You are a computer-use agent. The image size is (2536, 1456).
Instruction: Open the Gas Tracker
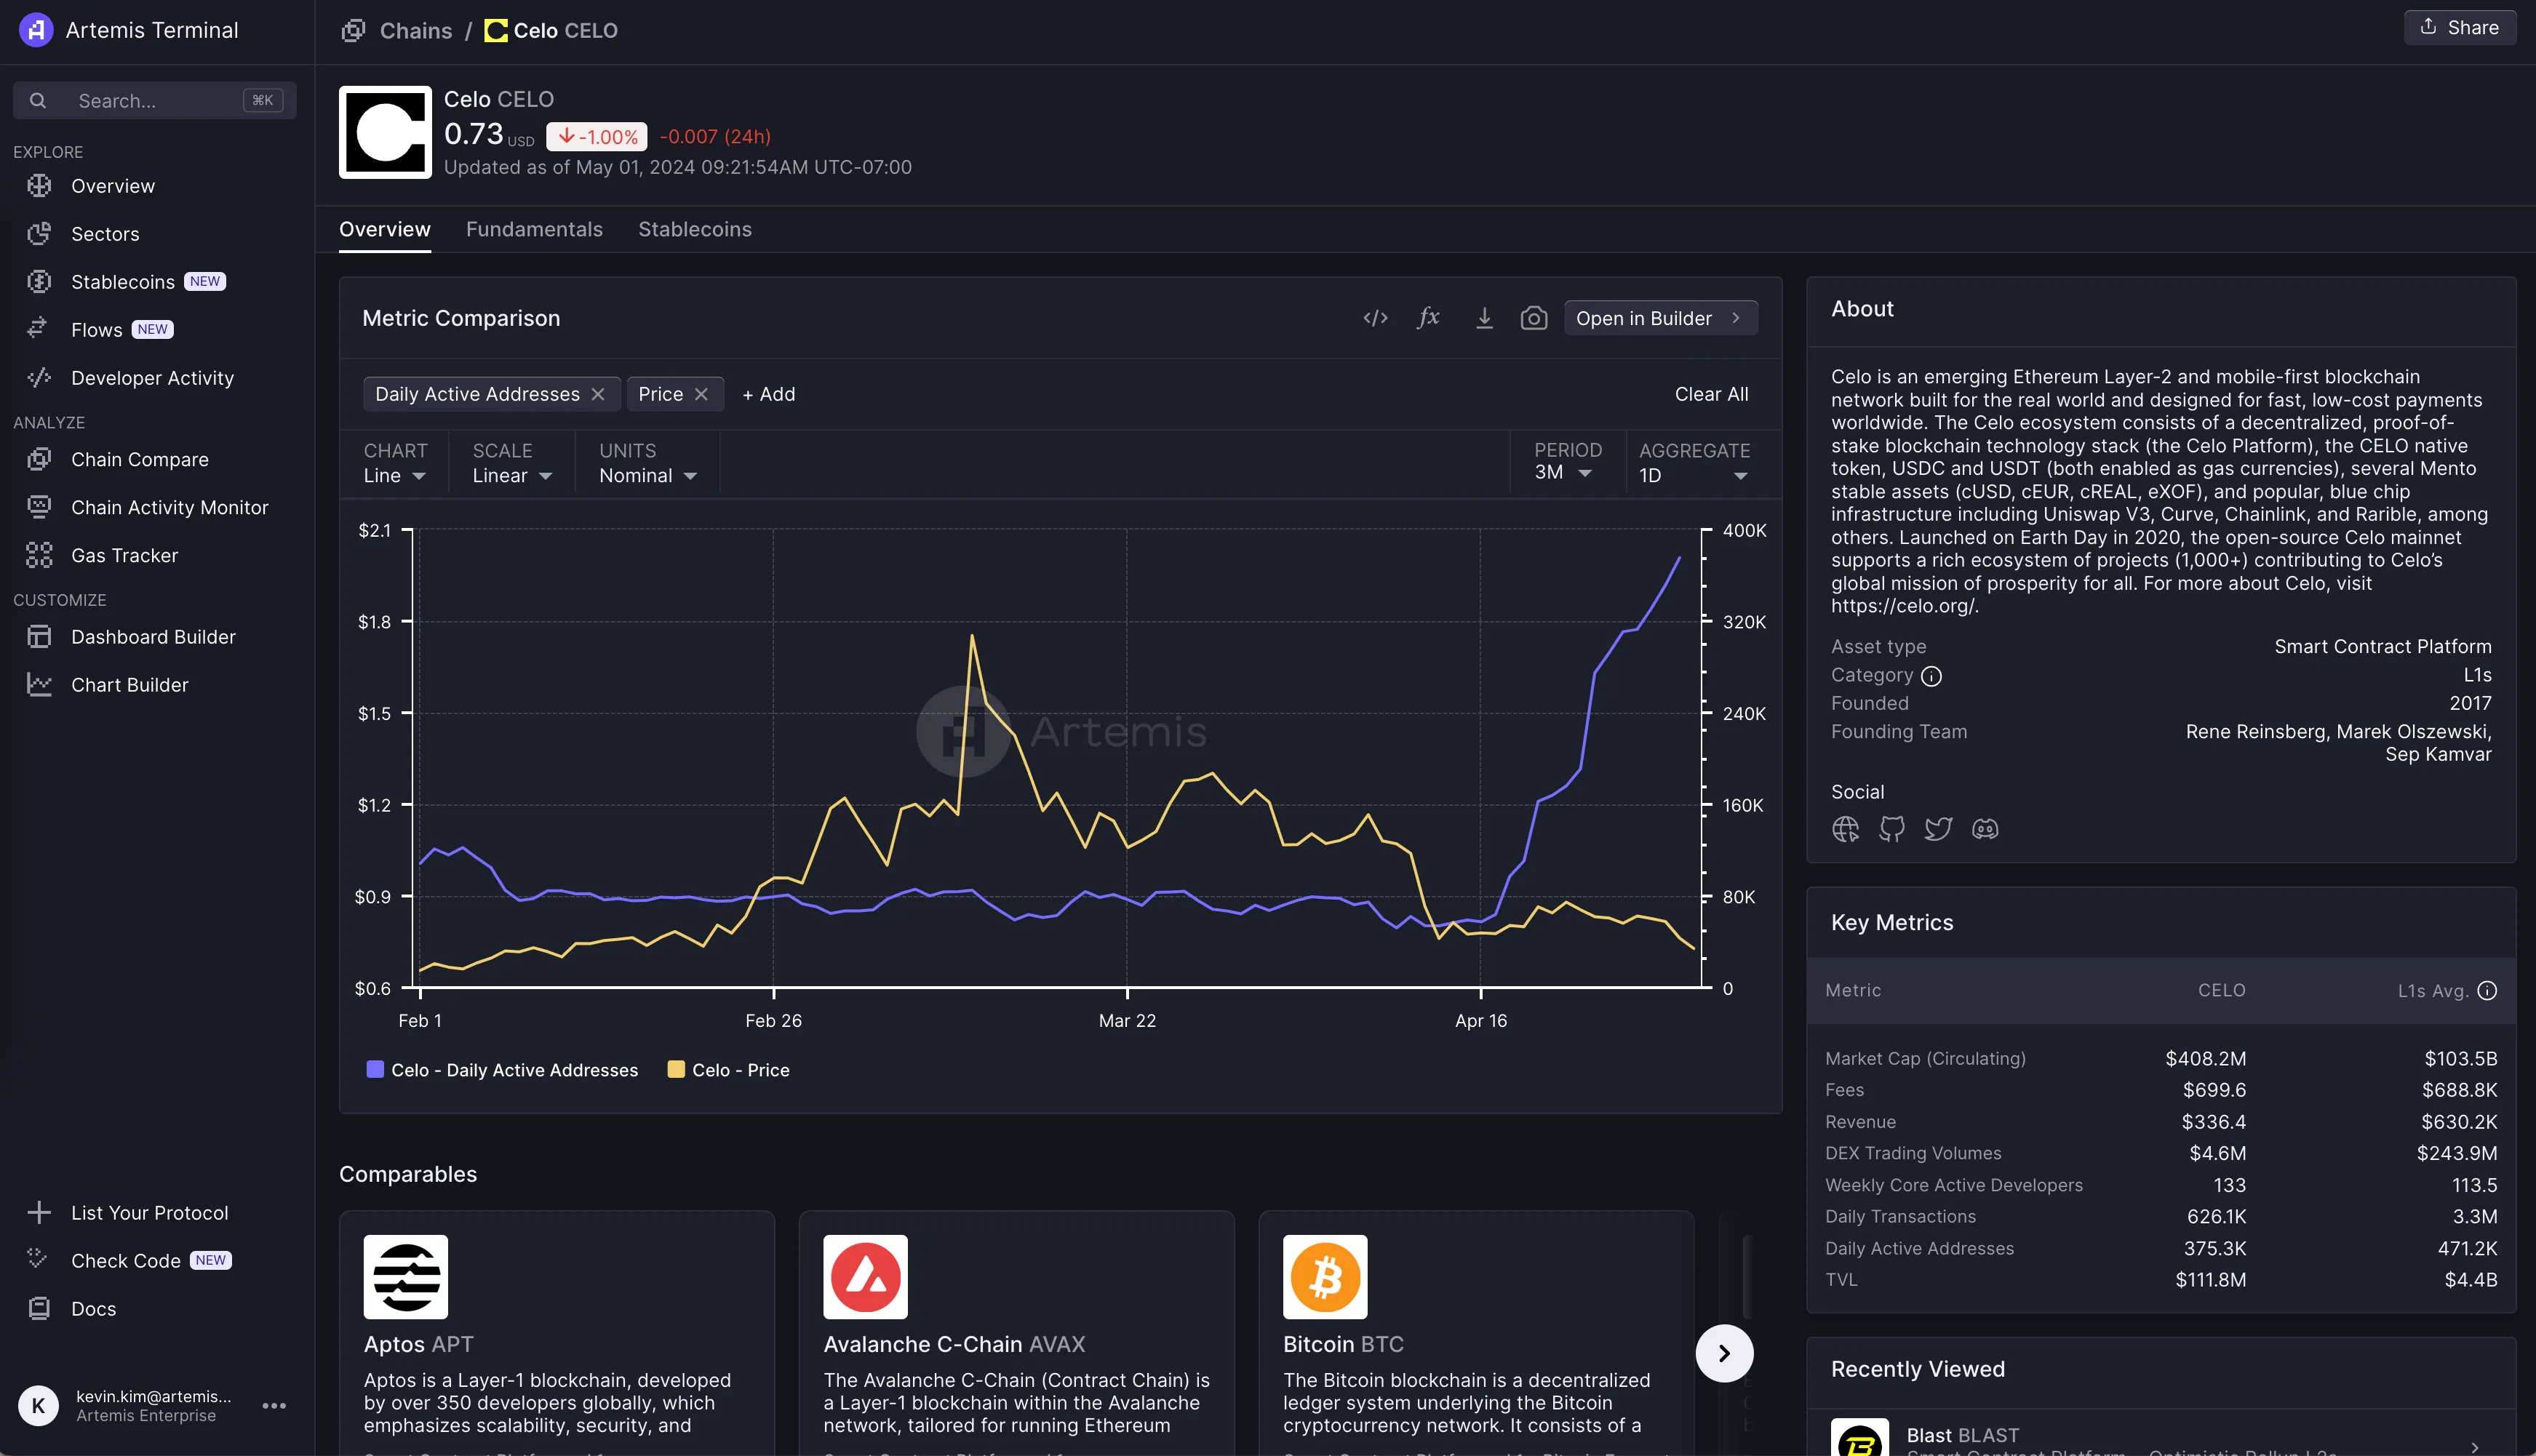pos(124,556)
